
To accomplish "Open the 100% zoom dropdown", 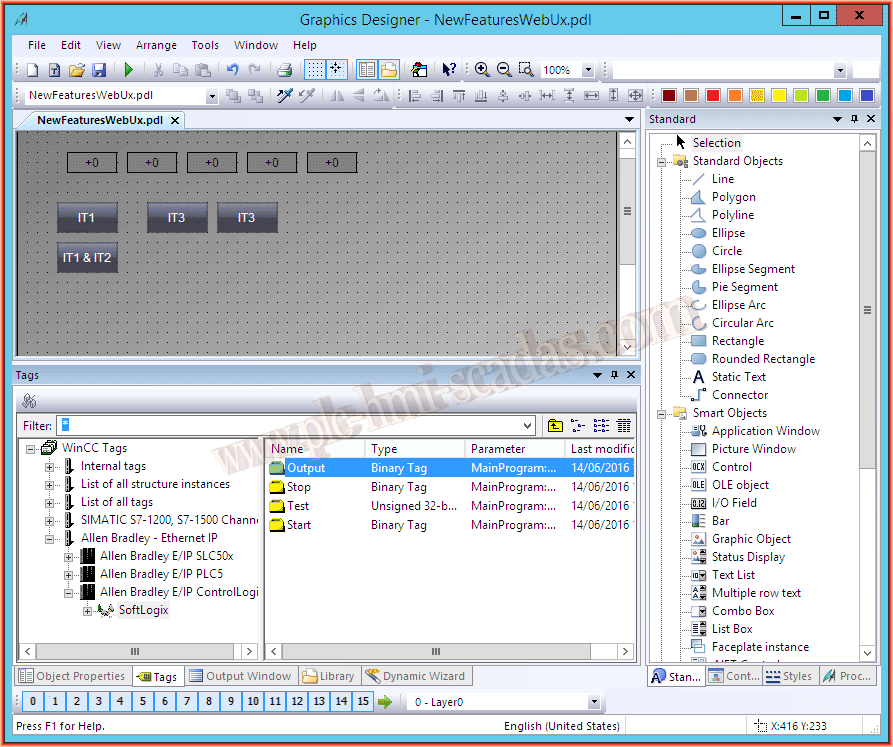I will point(587,70).
